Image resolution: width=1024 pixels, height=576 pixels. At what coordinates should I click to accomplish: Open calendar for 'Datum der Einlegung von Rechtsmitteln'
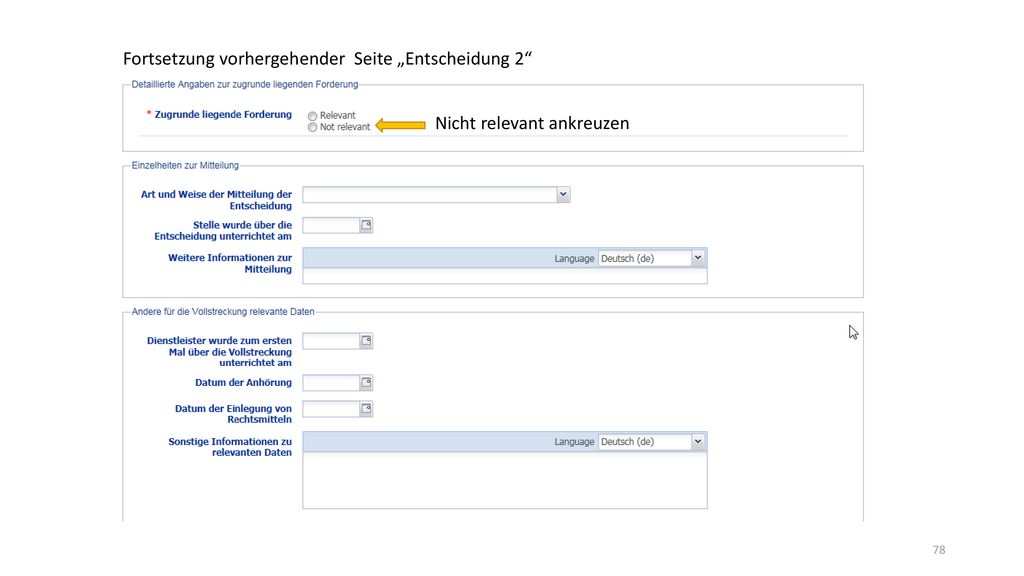point(366,409)
